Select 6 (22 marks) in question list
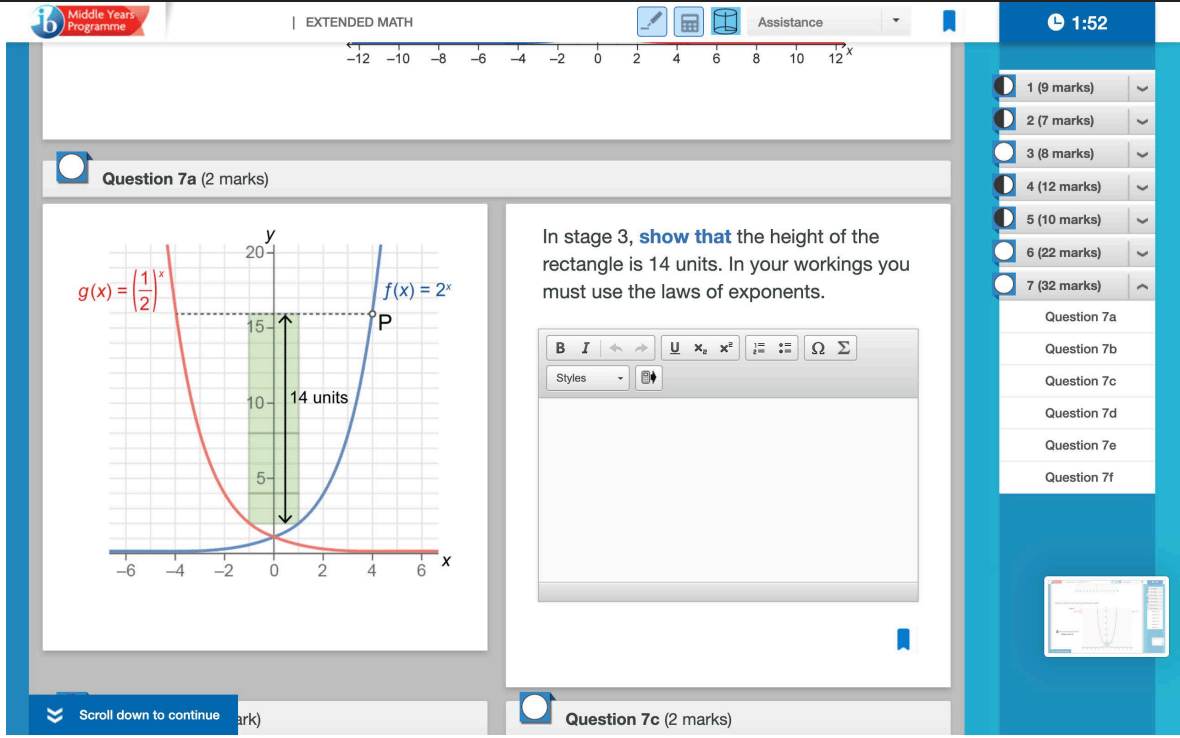 [x=1063, y=253]
